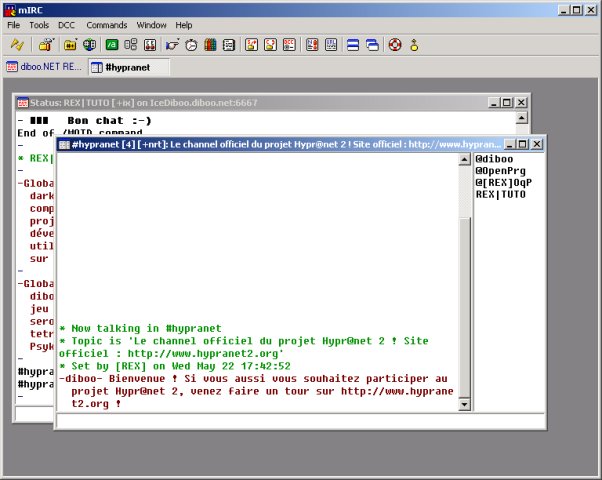Viewport: 602px width, 480px height.
Task: Click the Cascade Windows toolbar icon
Action: click(371, 45)
